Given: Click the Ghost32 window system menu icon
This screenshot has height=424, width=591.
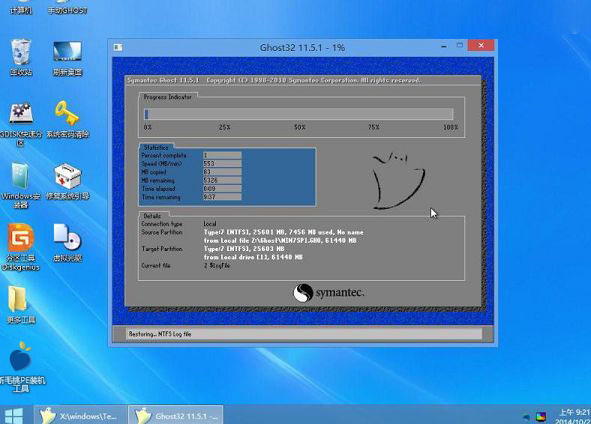Looking at the screenshot, I should (x=118, y=47).
